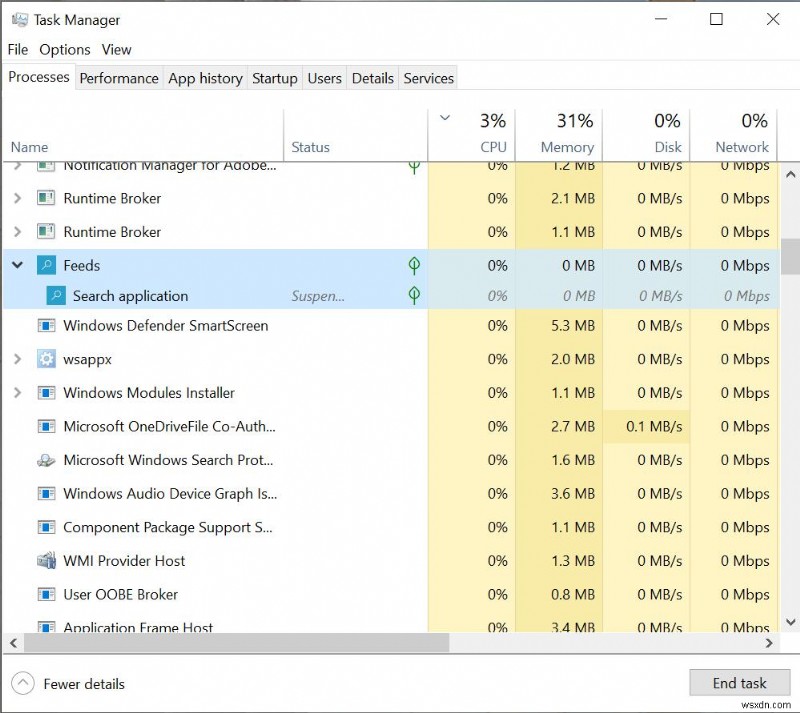Click the User OOBE Broker icon
The width and height of the screenshot is (800, 713).
pyautogui.click(x=46, y=595)
